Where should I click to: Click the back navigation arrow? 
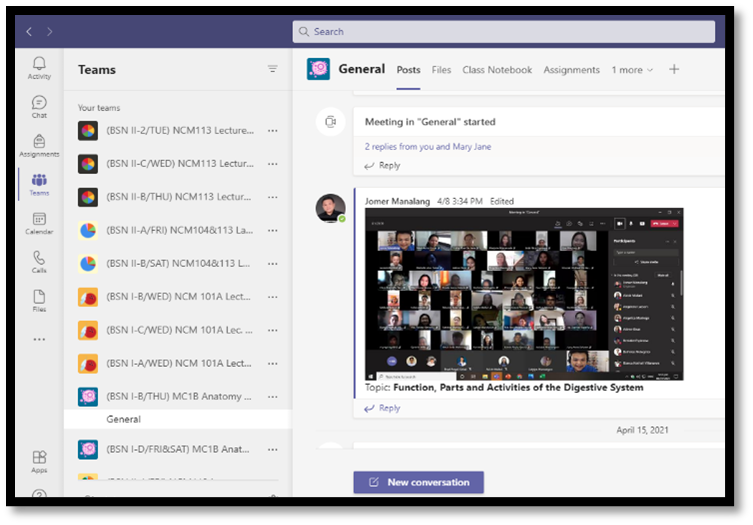29,32
